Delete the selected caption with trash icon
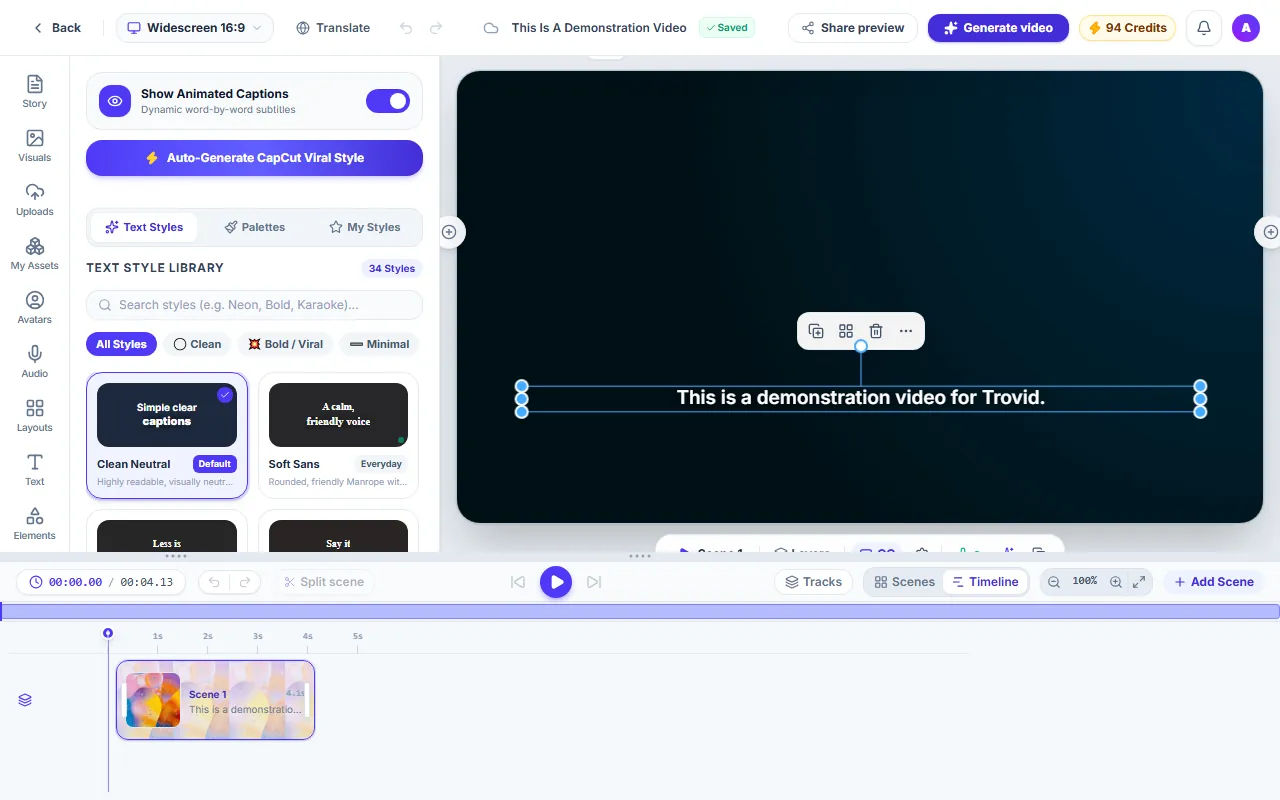The height and width of the screenshot is (800, 1280). 876,331
